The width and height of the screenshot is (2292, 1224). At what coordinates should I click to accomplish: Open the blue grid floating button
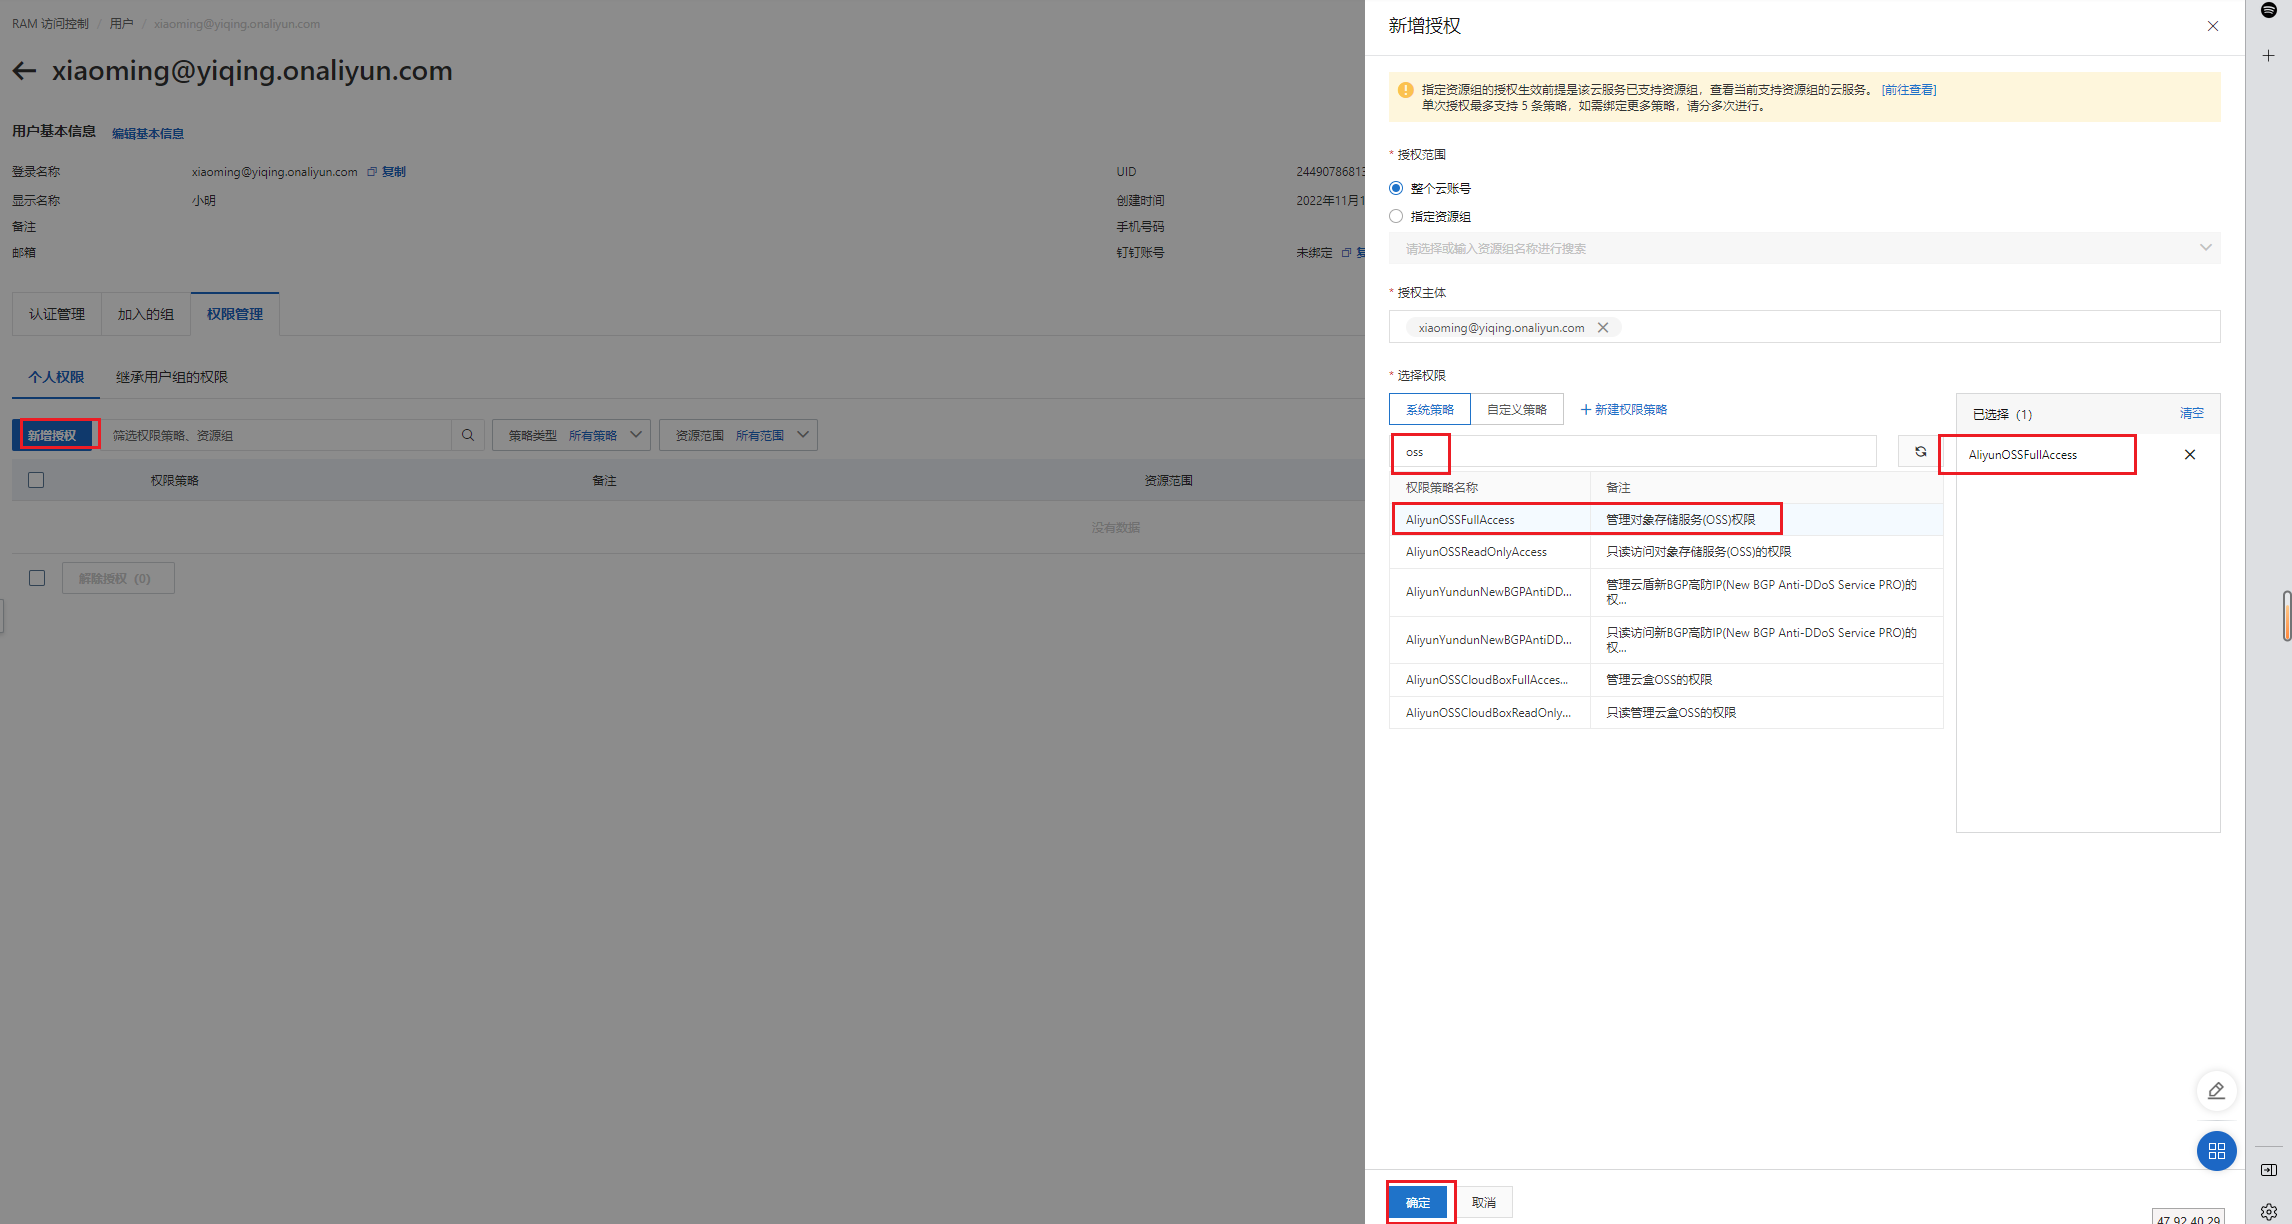pyautogui.click(x=2215, y=1151)
